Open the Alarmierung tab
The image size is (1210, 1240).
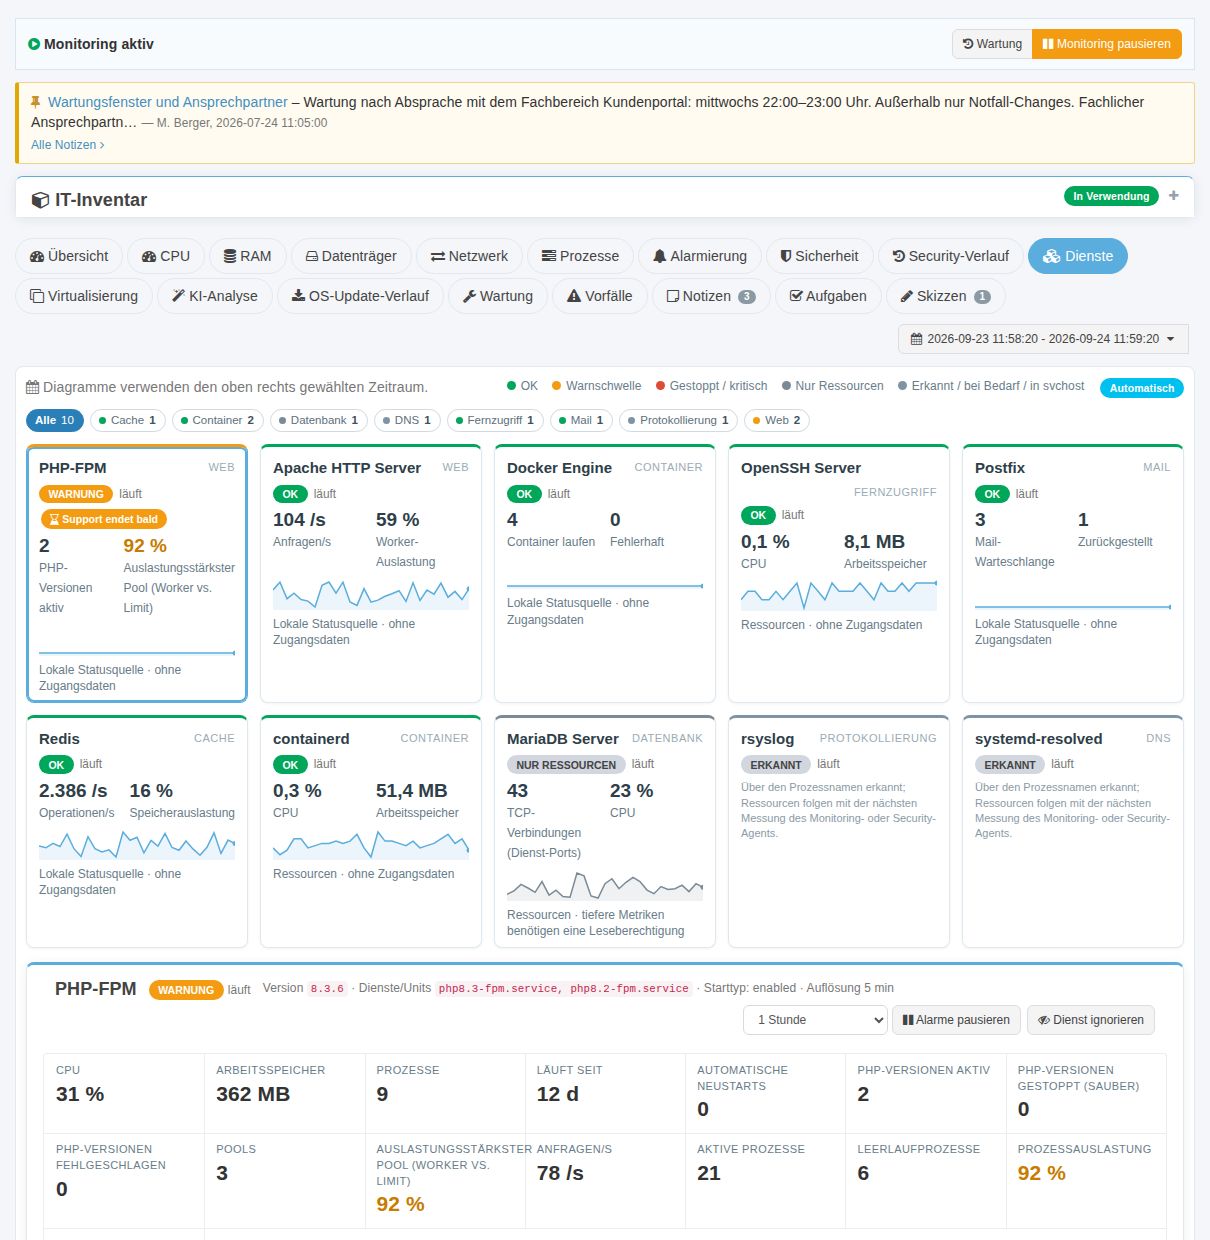click(700, 256)
